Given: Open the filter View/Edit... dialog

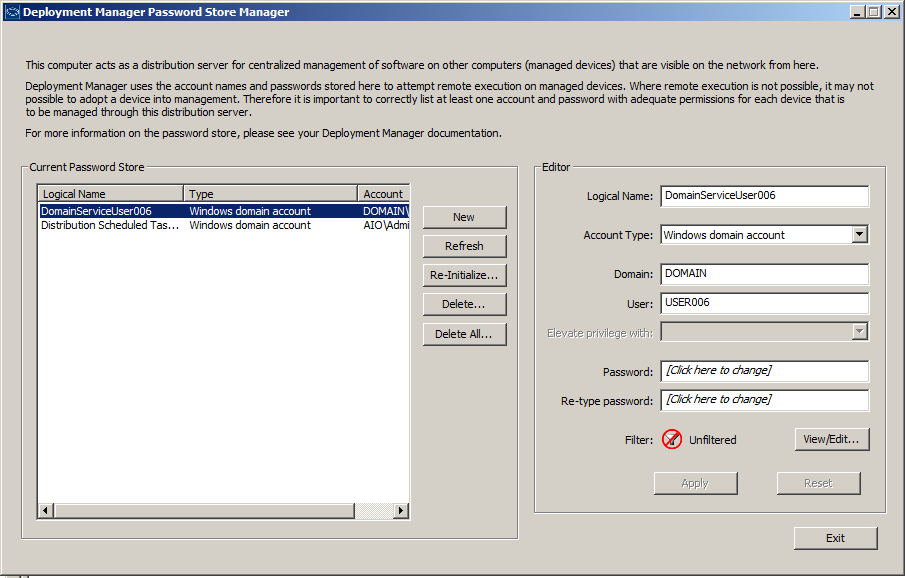Looking at the screenshot, I should pyautogui.click(x=831, y=439).
